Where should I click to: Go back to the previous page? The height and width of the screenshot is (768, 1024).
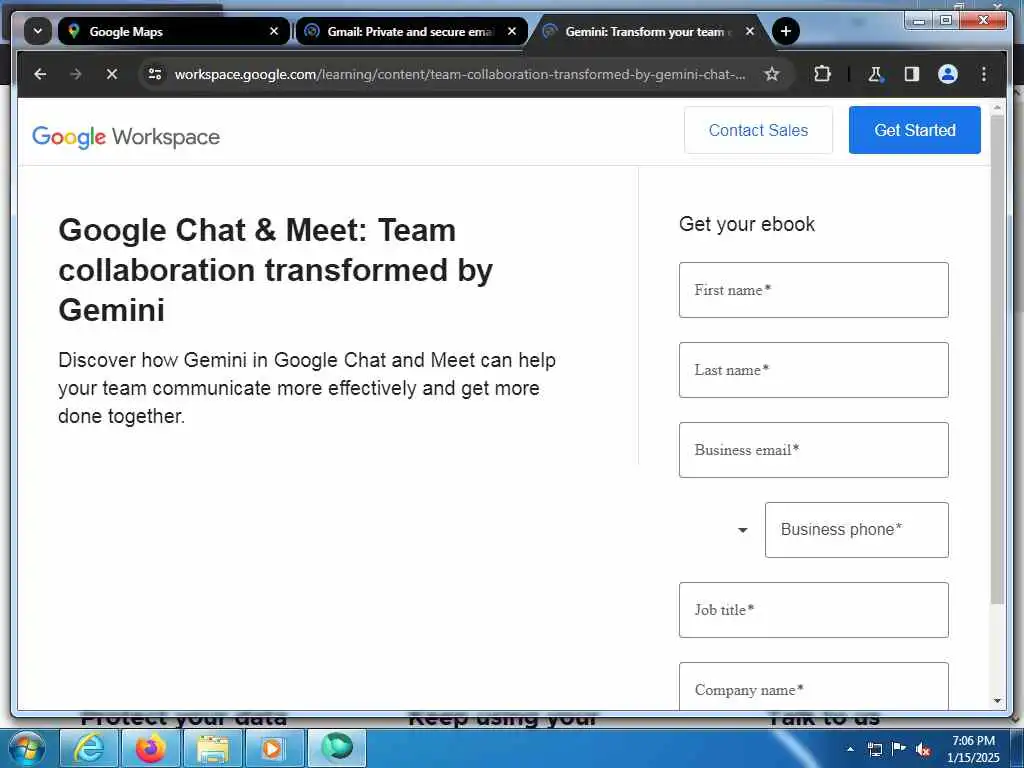tap(40, 74)
